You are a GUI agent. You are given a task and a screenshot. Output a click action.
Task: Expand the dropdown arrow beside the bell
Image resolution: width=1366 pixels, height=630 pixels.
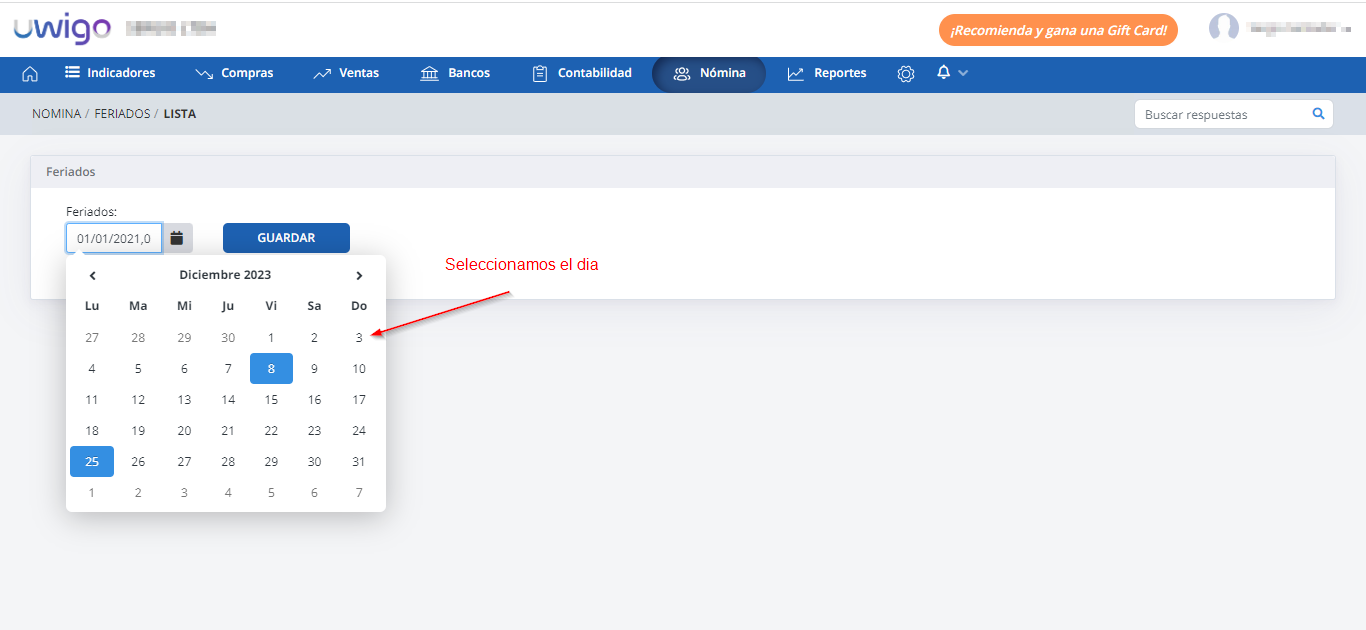[x=963, y=73]
